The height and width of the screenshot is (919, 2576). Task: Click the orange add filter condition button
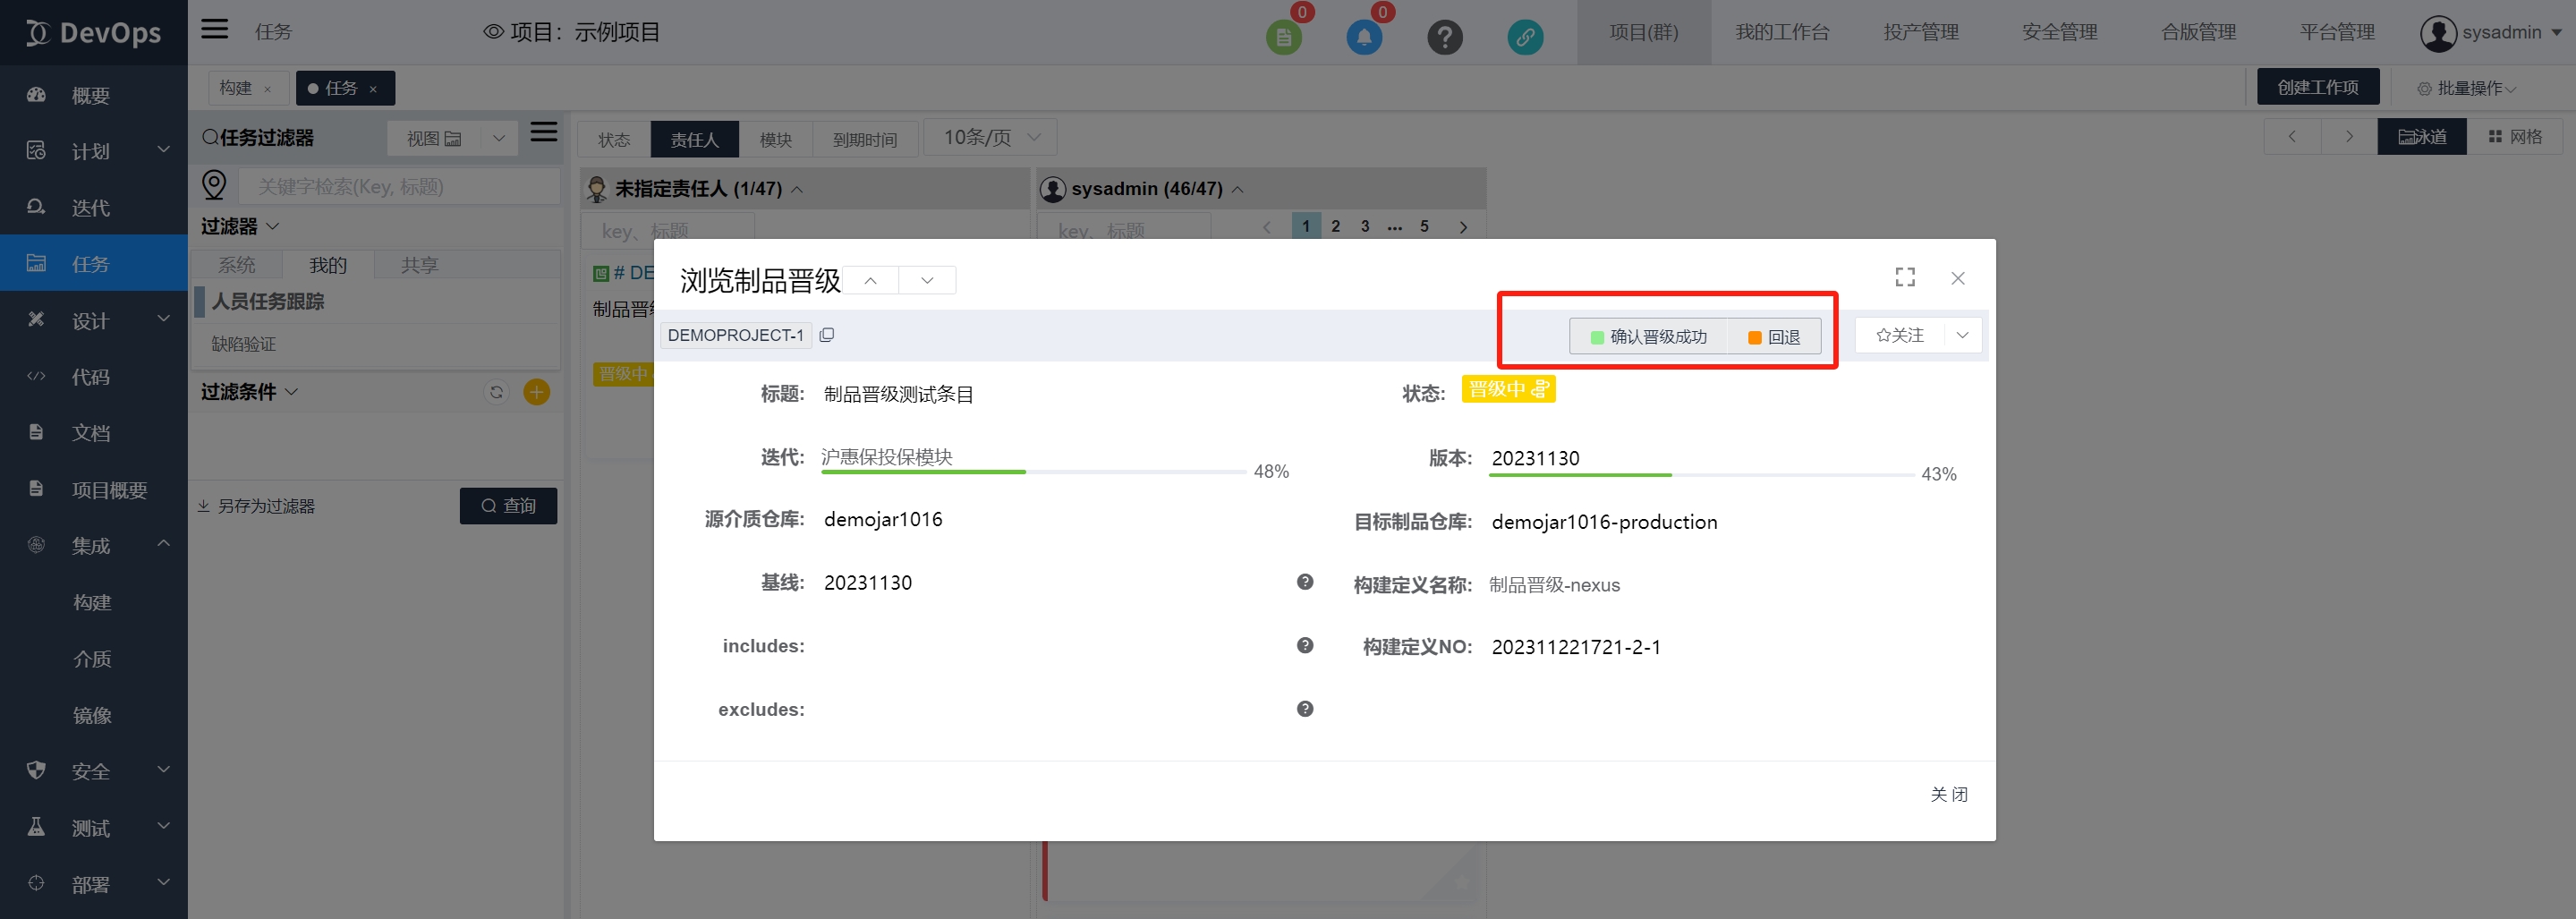(x=537, y=392)
